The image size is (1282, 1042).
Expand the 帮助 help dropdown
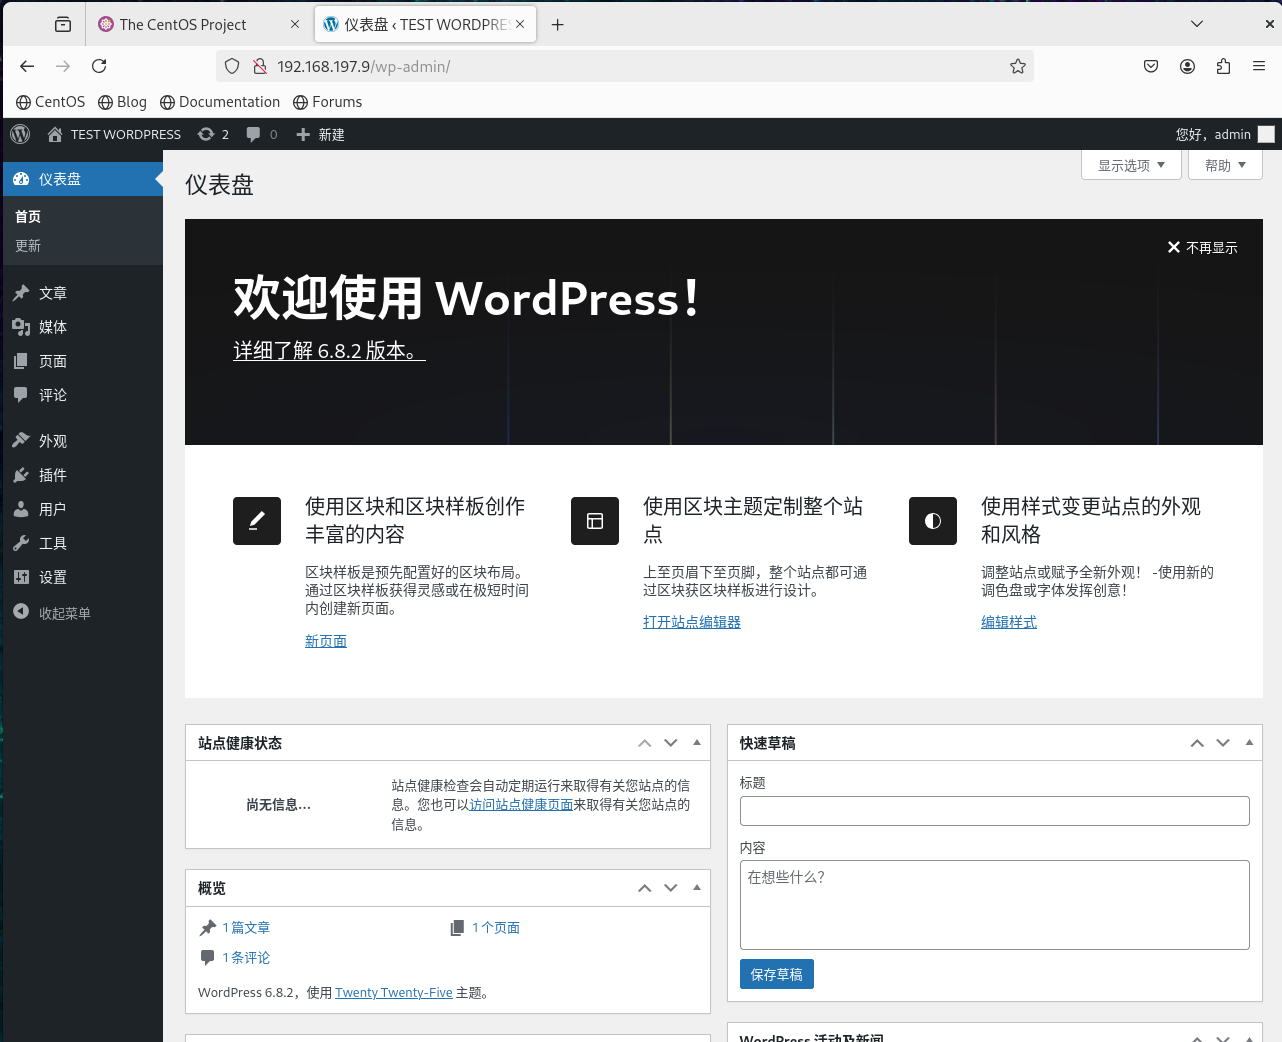(x=1225, y=165)
